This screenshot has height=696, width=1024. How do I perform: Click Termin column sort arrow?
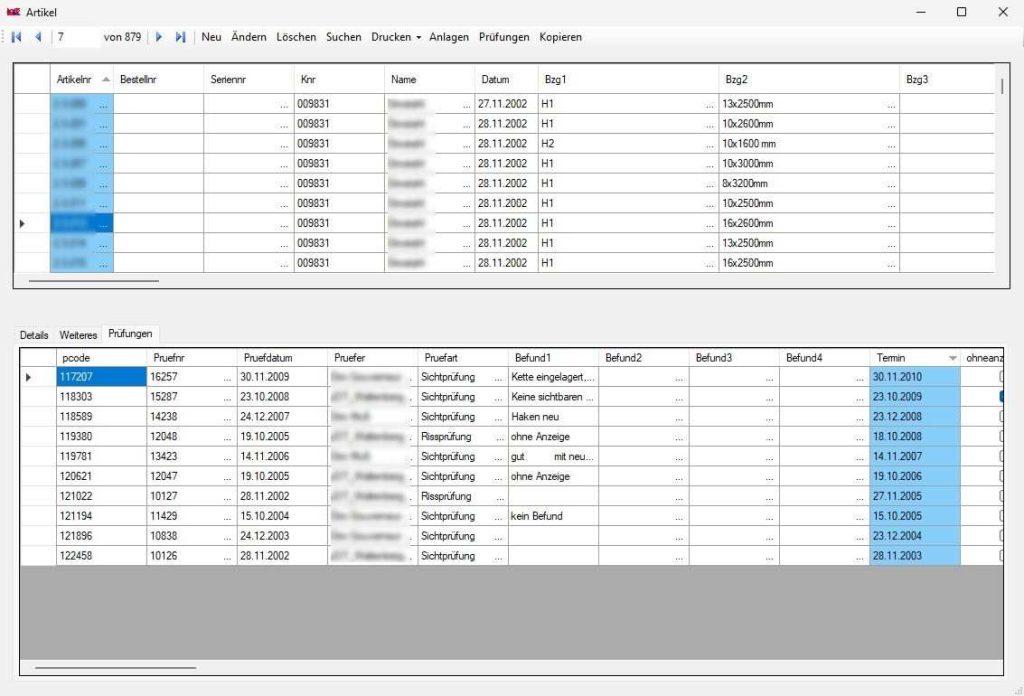pyautogui.click(x=953, y=358)
